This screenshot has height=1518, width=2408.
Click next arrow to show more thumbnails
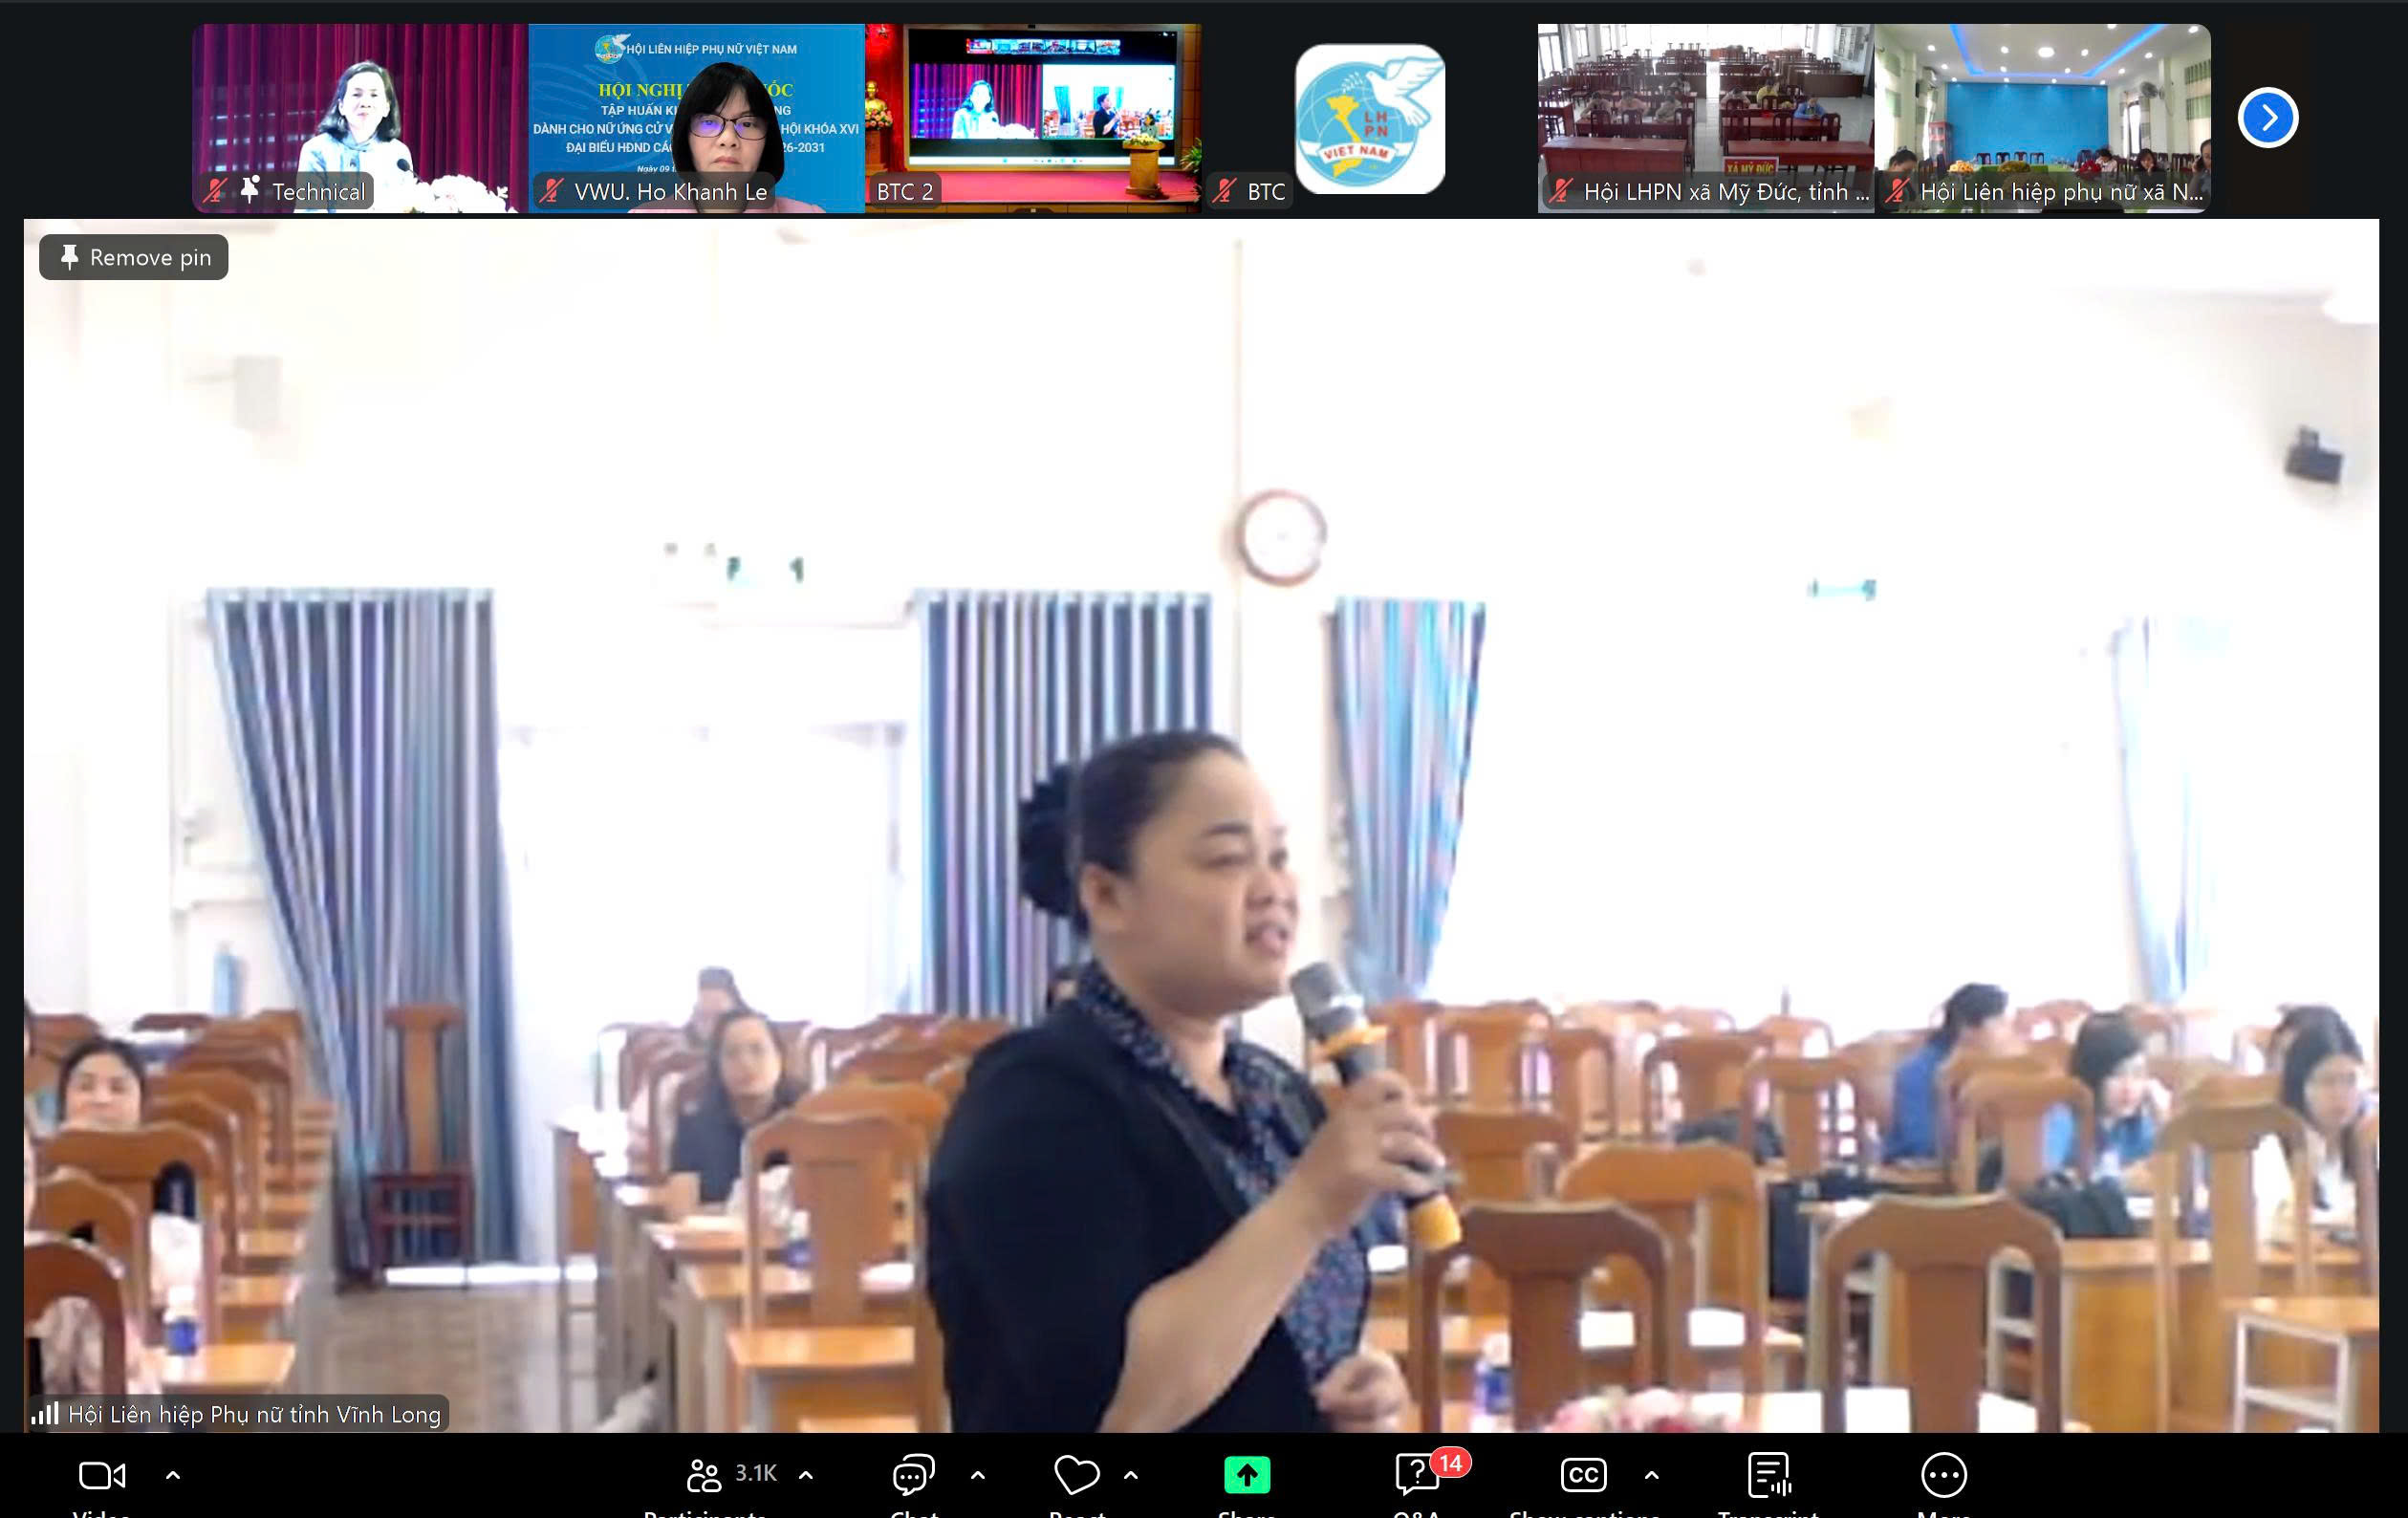2267,118
